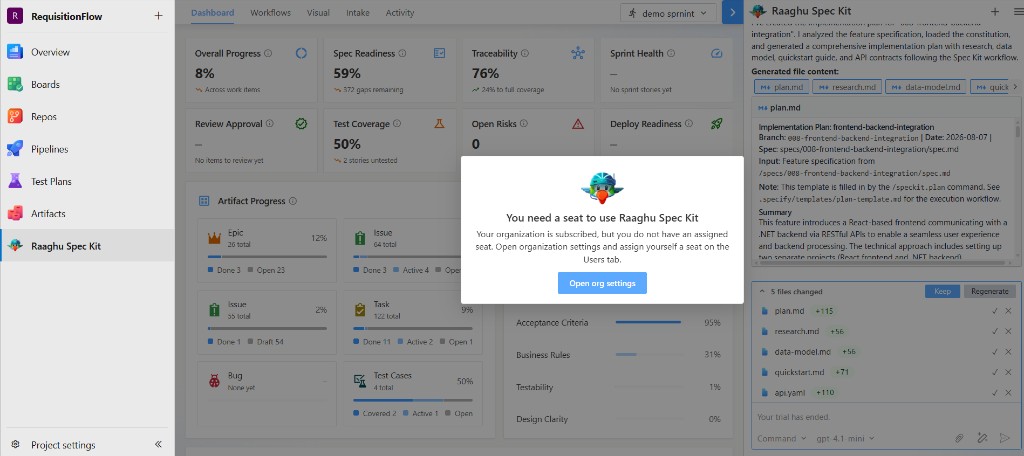Image resolution: width=1024 pixels, height=456 pixels.
Task: Click info icon next to Spec Readiness
Action: click(402, 54)
